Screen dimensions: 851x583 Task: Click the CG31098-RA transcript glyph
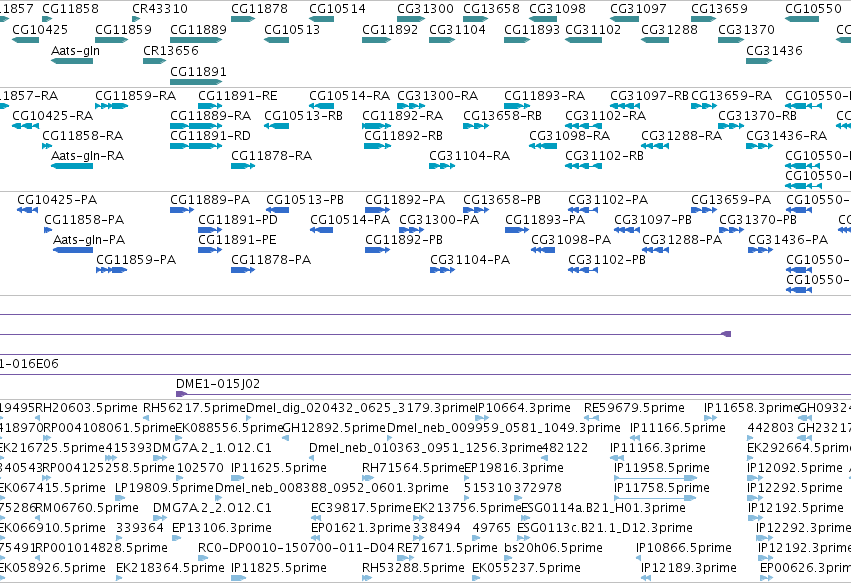(543, 145)
